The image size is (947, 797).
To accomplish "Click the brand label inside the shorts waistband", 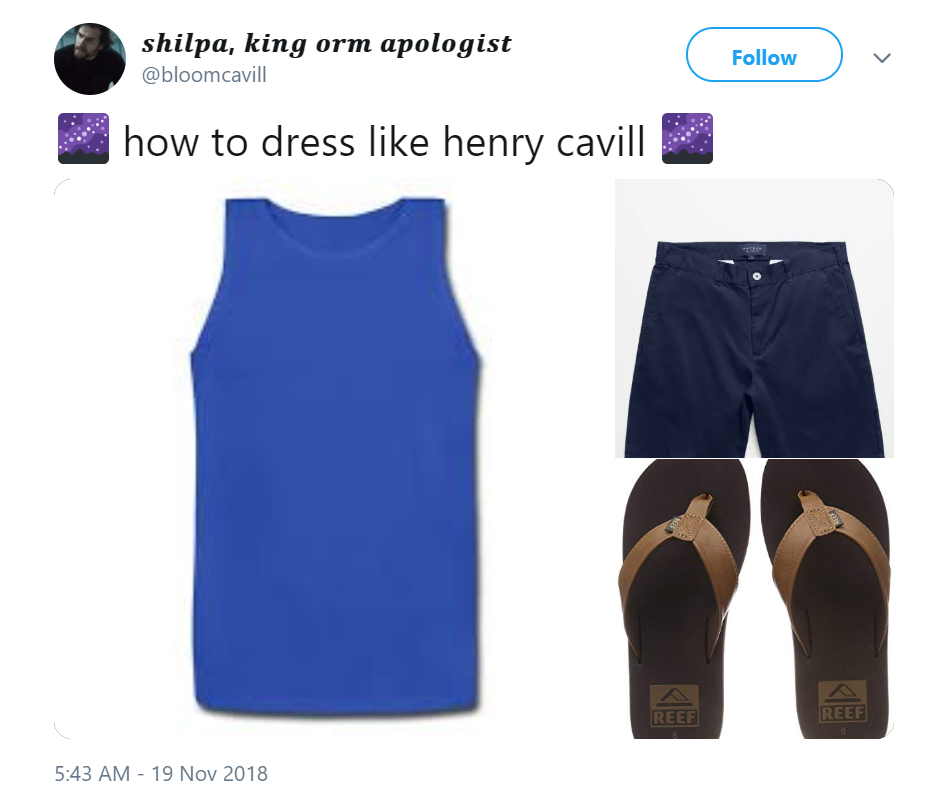I will pyautogui.click(x=751, y=250).
